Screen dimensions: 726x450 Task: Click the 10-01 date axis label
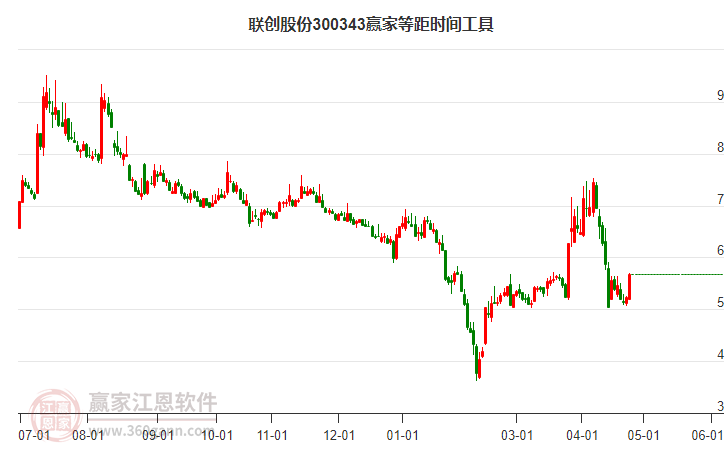[x=217, y=436]
